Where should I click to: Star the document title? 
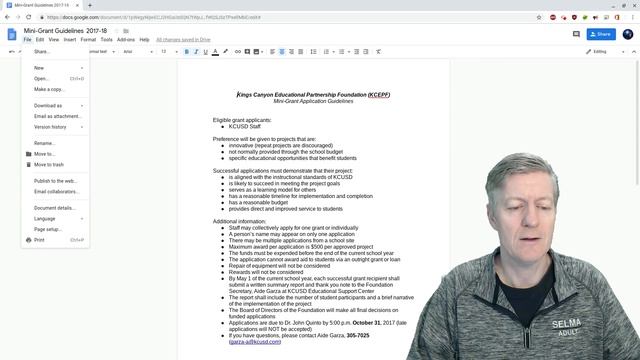coord(116,31)
